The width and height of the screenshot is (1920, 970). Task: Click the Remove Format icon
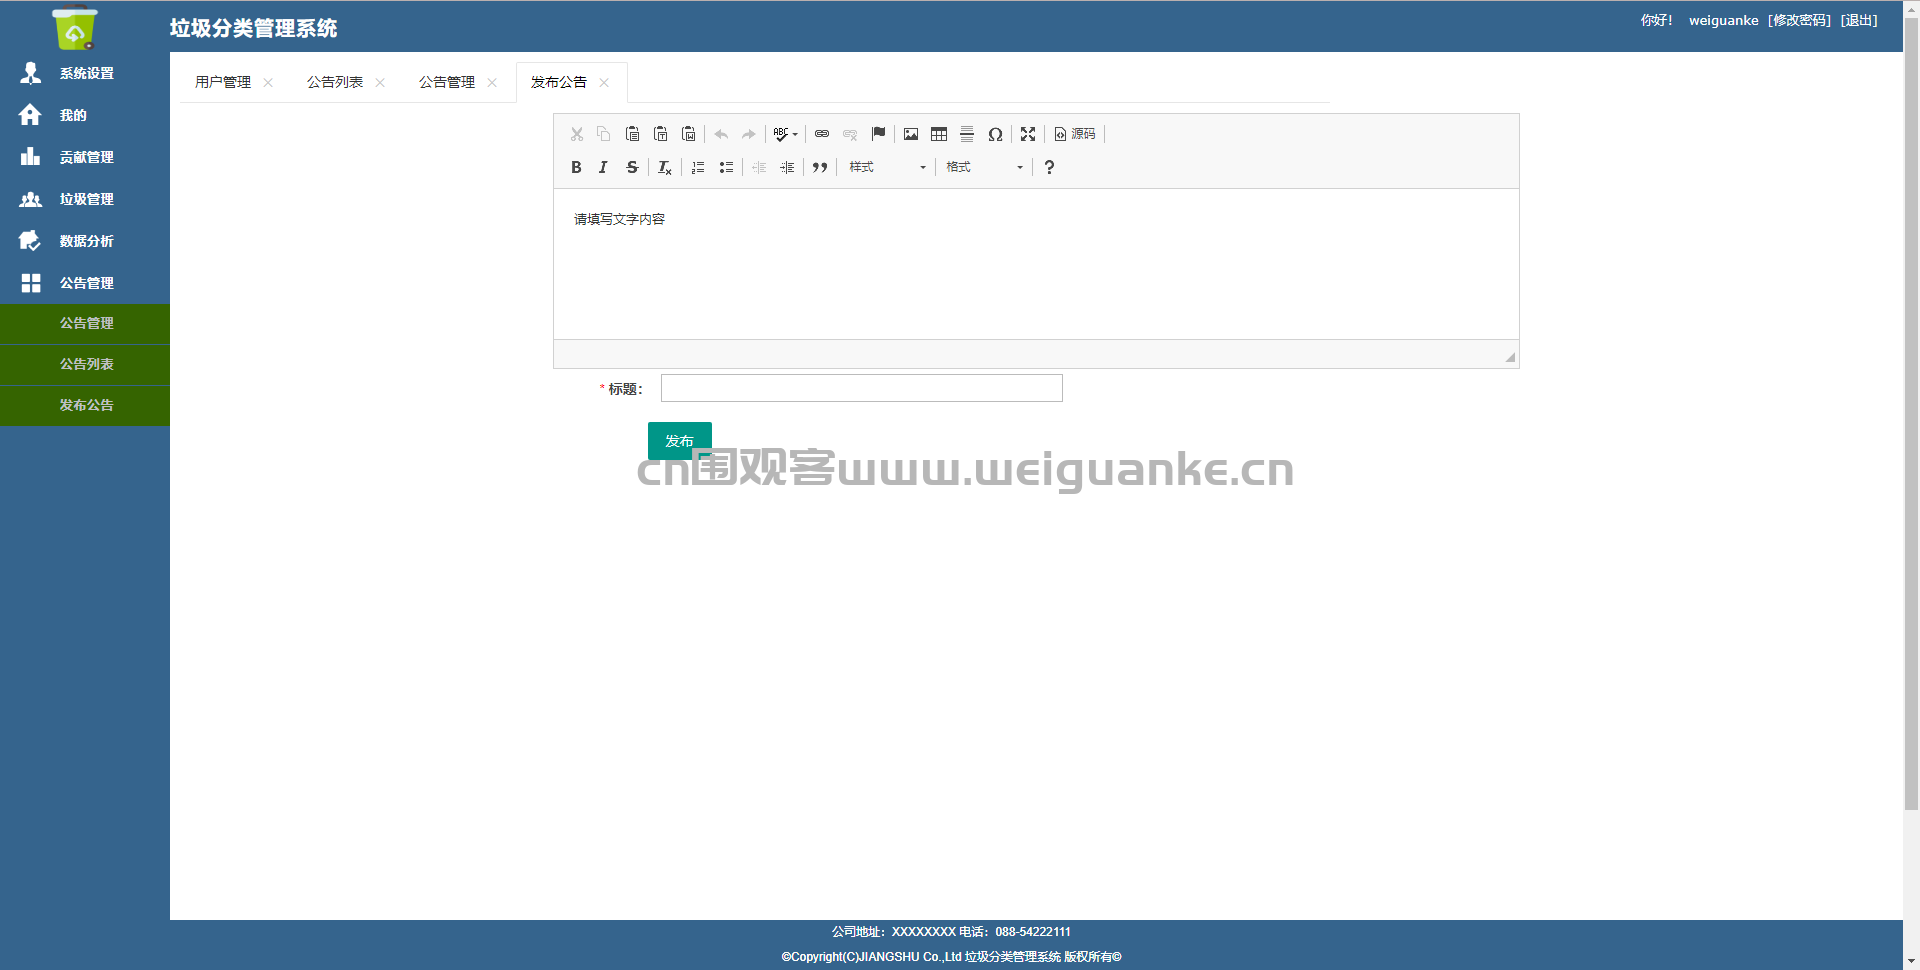(x=665, y=167)
